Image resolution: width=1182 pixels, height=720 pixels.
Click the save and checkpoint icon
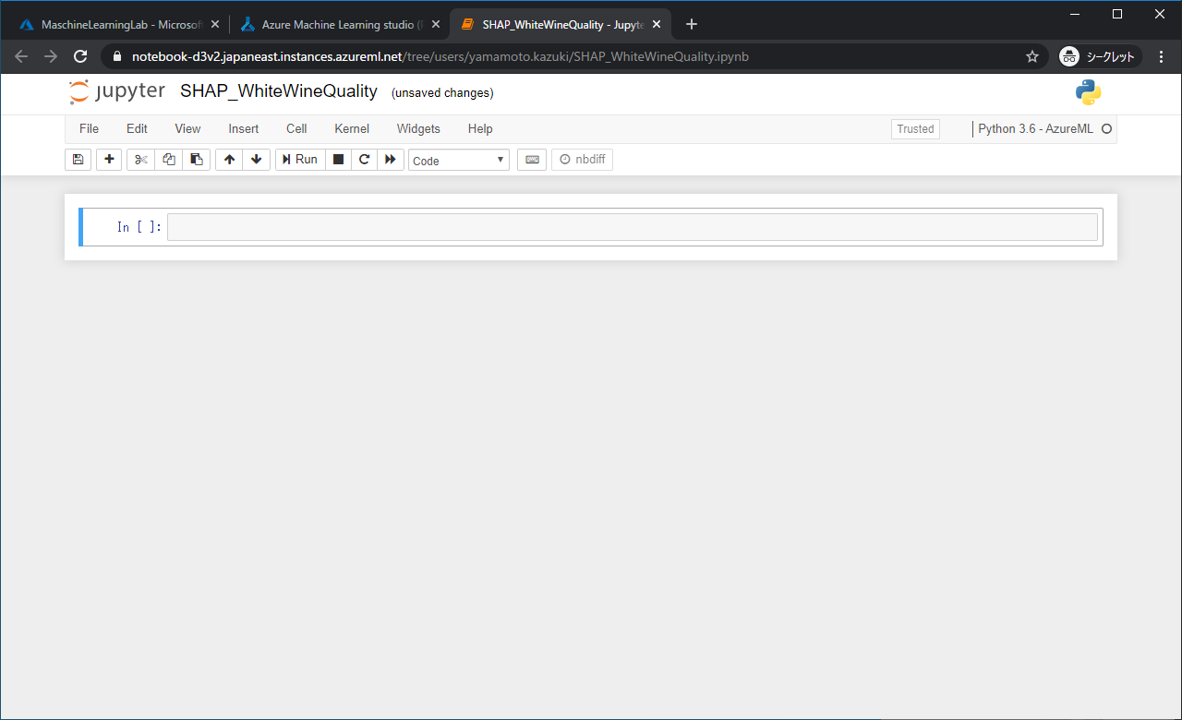point(78,160)
